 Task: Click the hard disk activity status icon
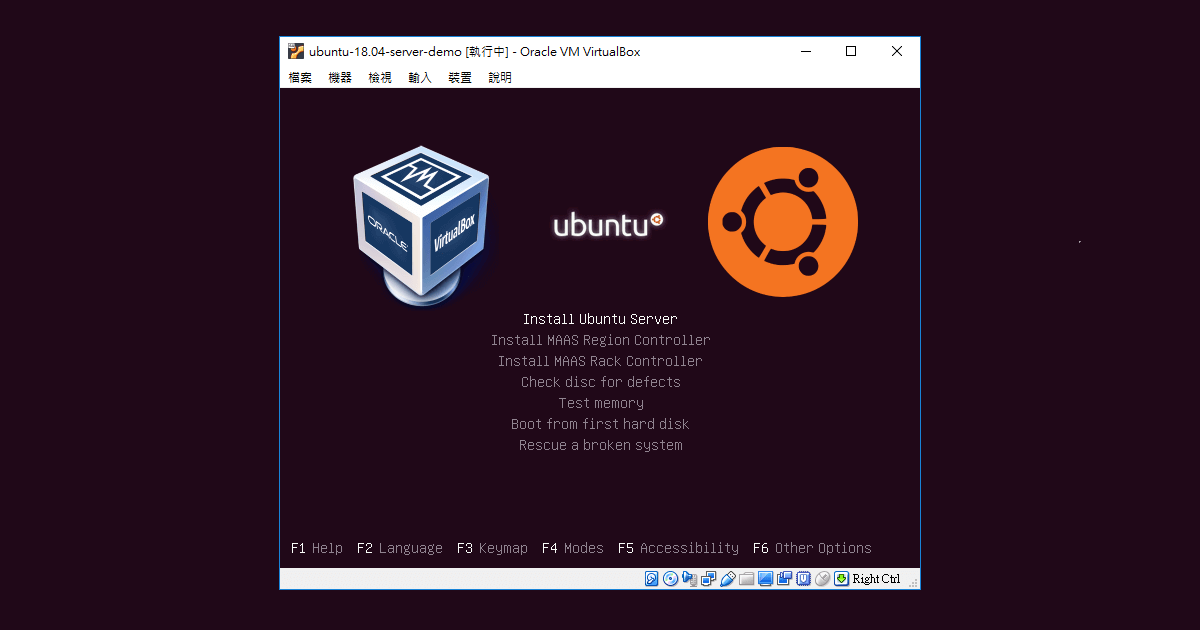click(651, 579)
